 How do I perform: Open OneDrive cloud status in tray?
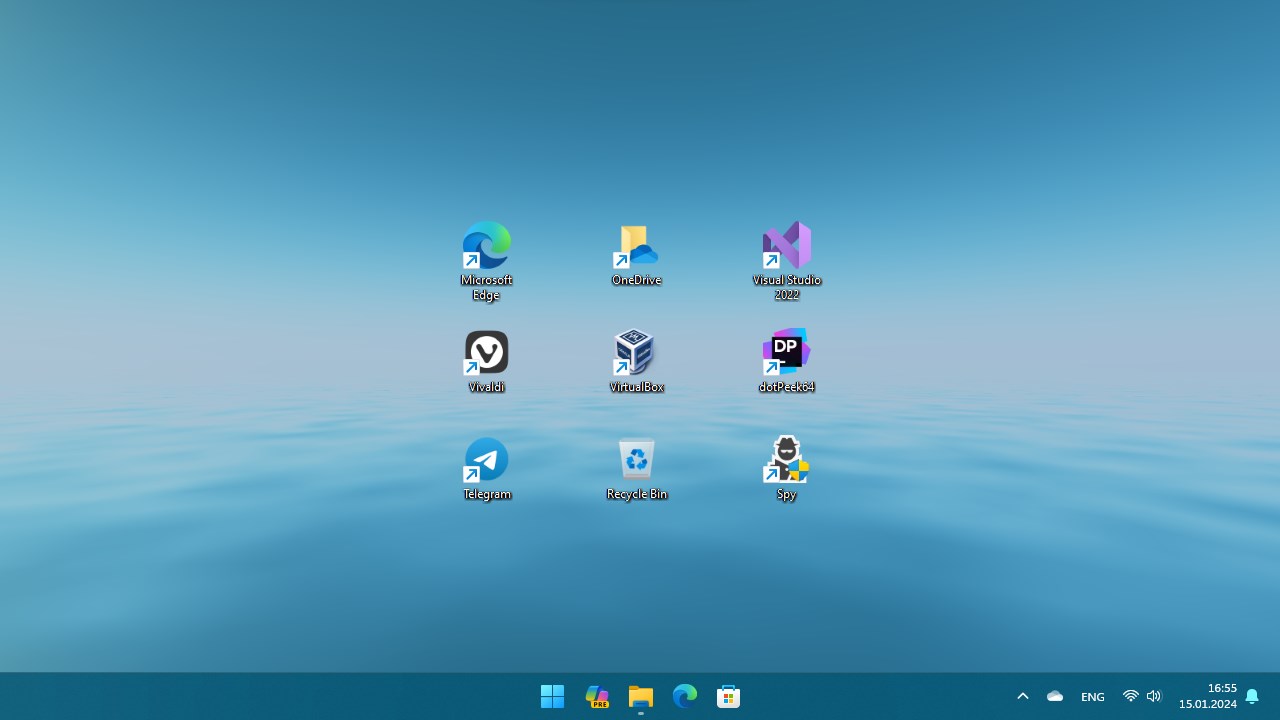pyautogui.click(x=1055, y=696)
